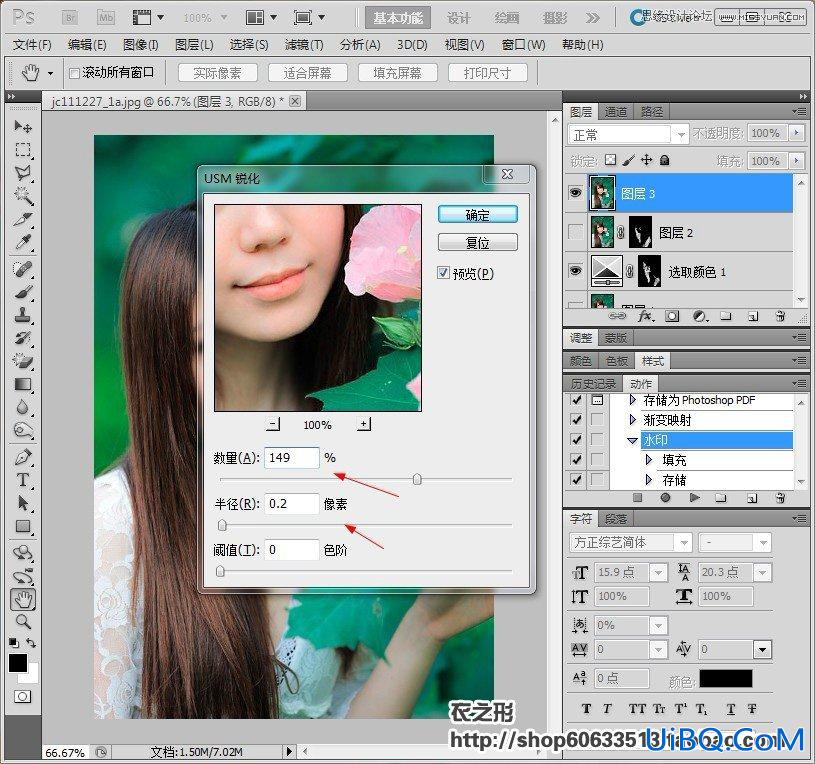Toggle checkmark for 存储 action
This screenshot has width=815, height=764.
pyautogui.click(x=576, y=479)
